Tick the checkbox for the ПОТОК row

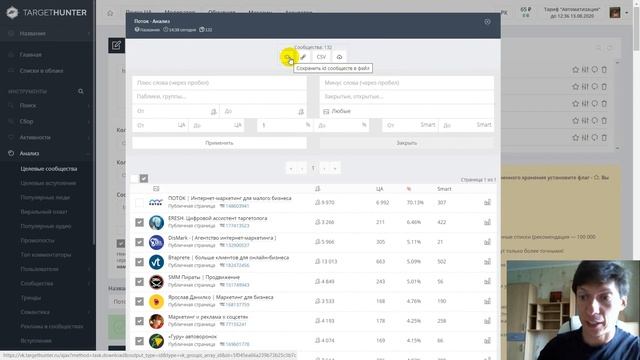point(140,202)
